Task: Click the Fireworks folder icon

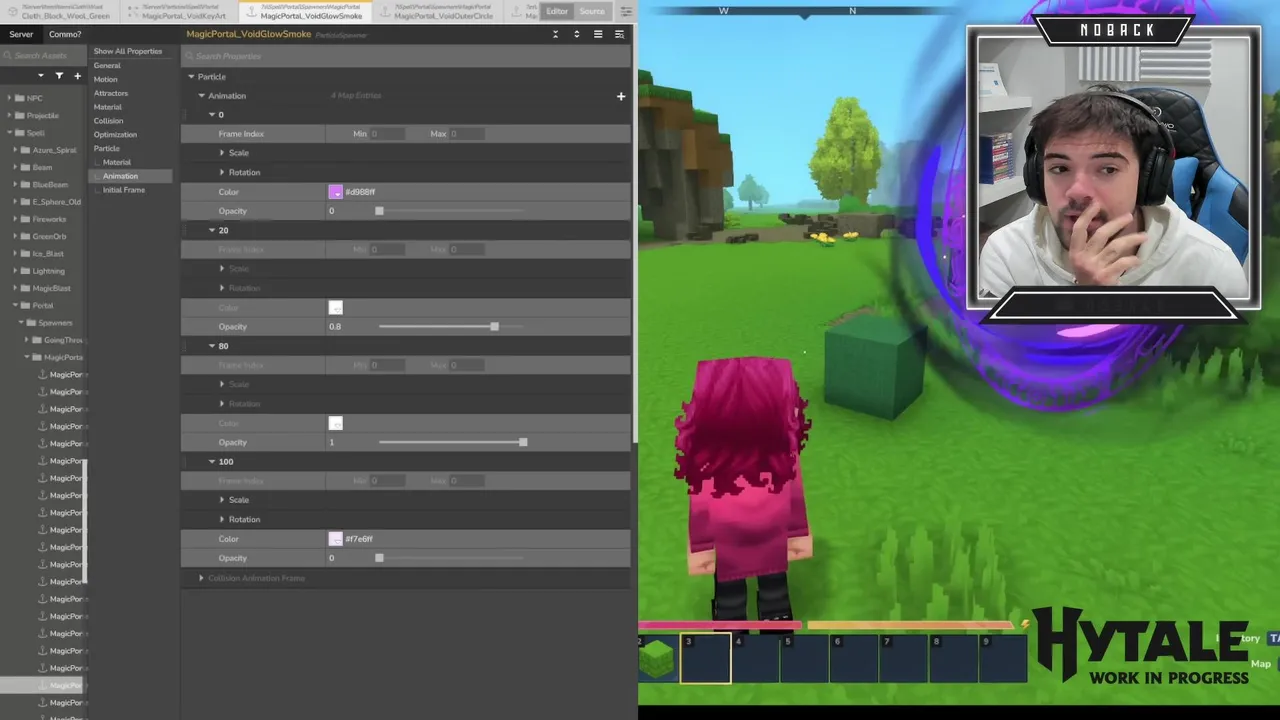Action: (26, 219)
